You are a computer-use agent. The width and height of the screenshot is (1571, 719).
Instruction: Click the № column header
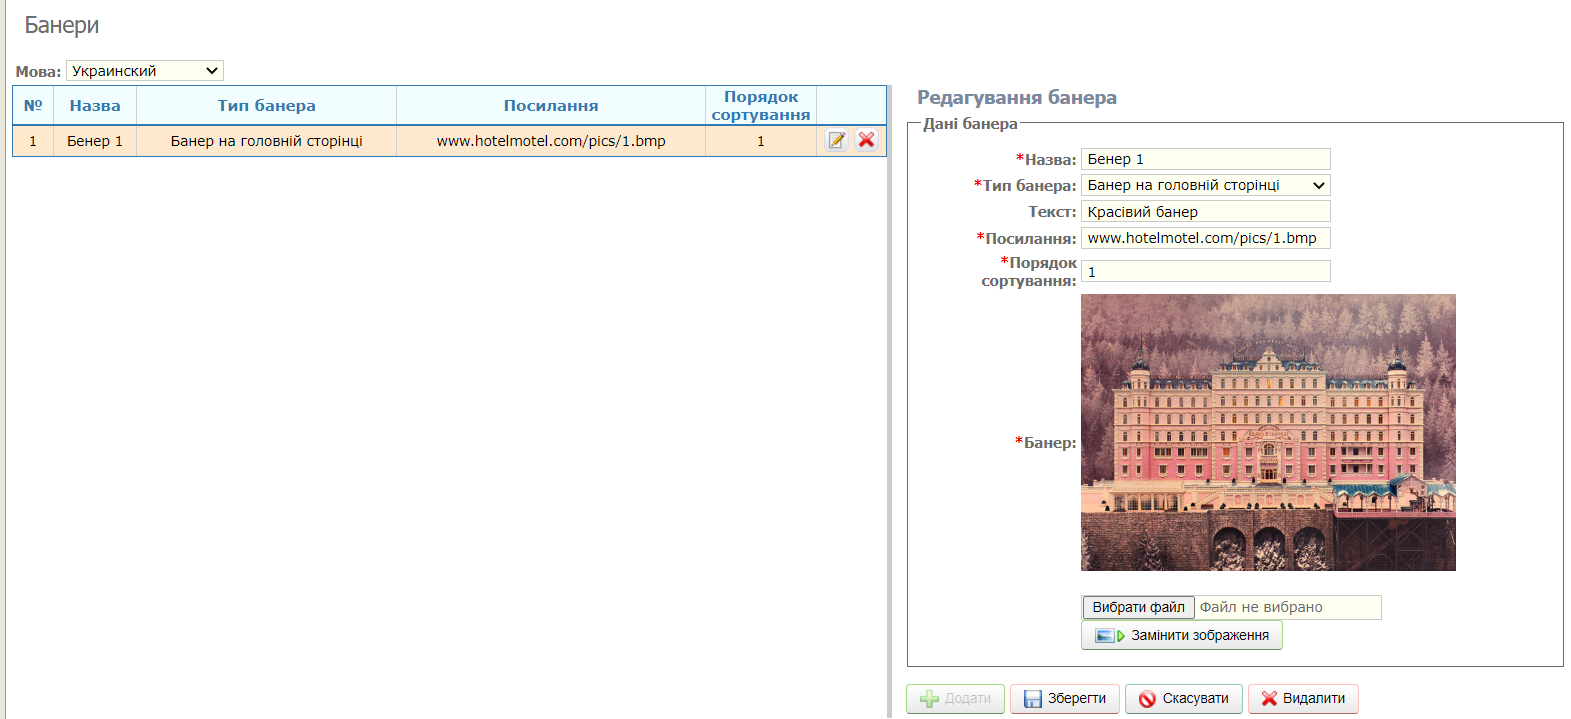coord(33,106)
